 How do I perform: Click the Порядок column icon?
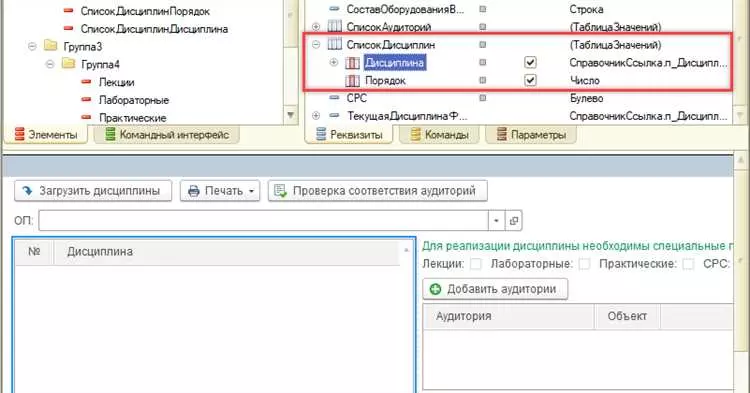click(353, 80)
